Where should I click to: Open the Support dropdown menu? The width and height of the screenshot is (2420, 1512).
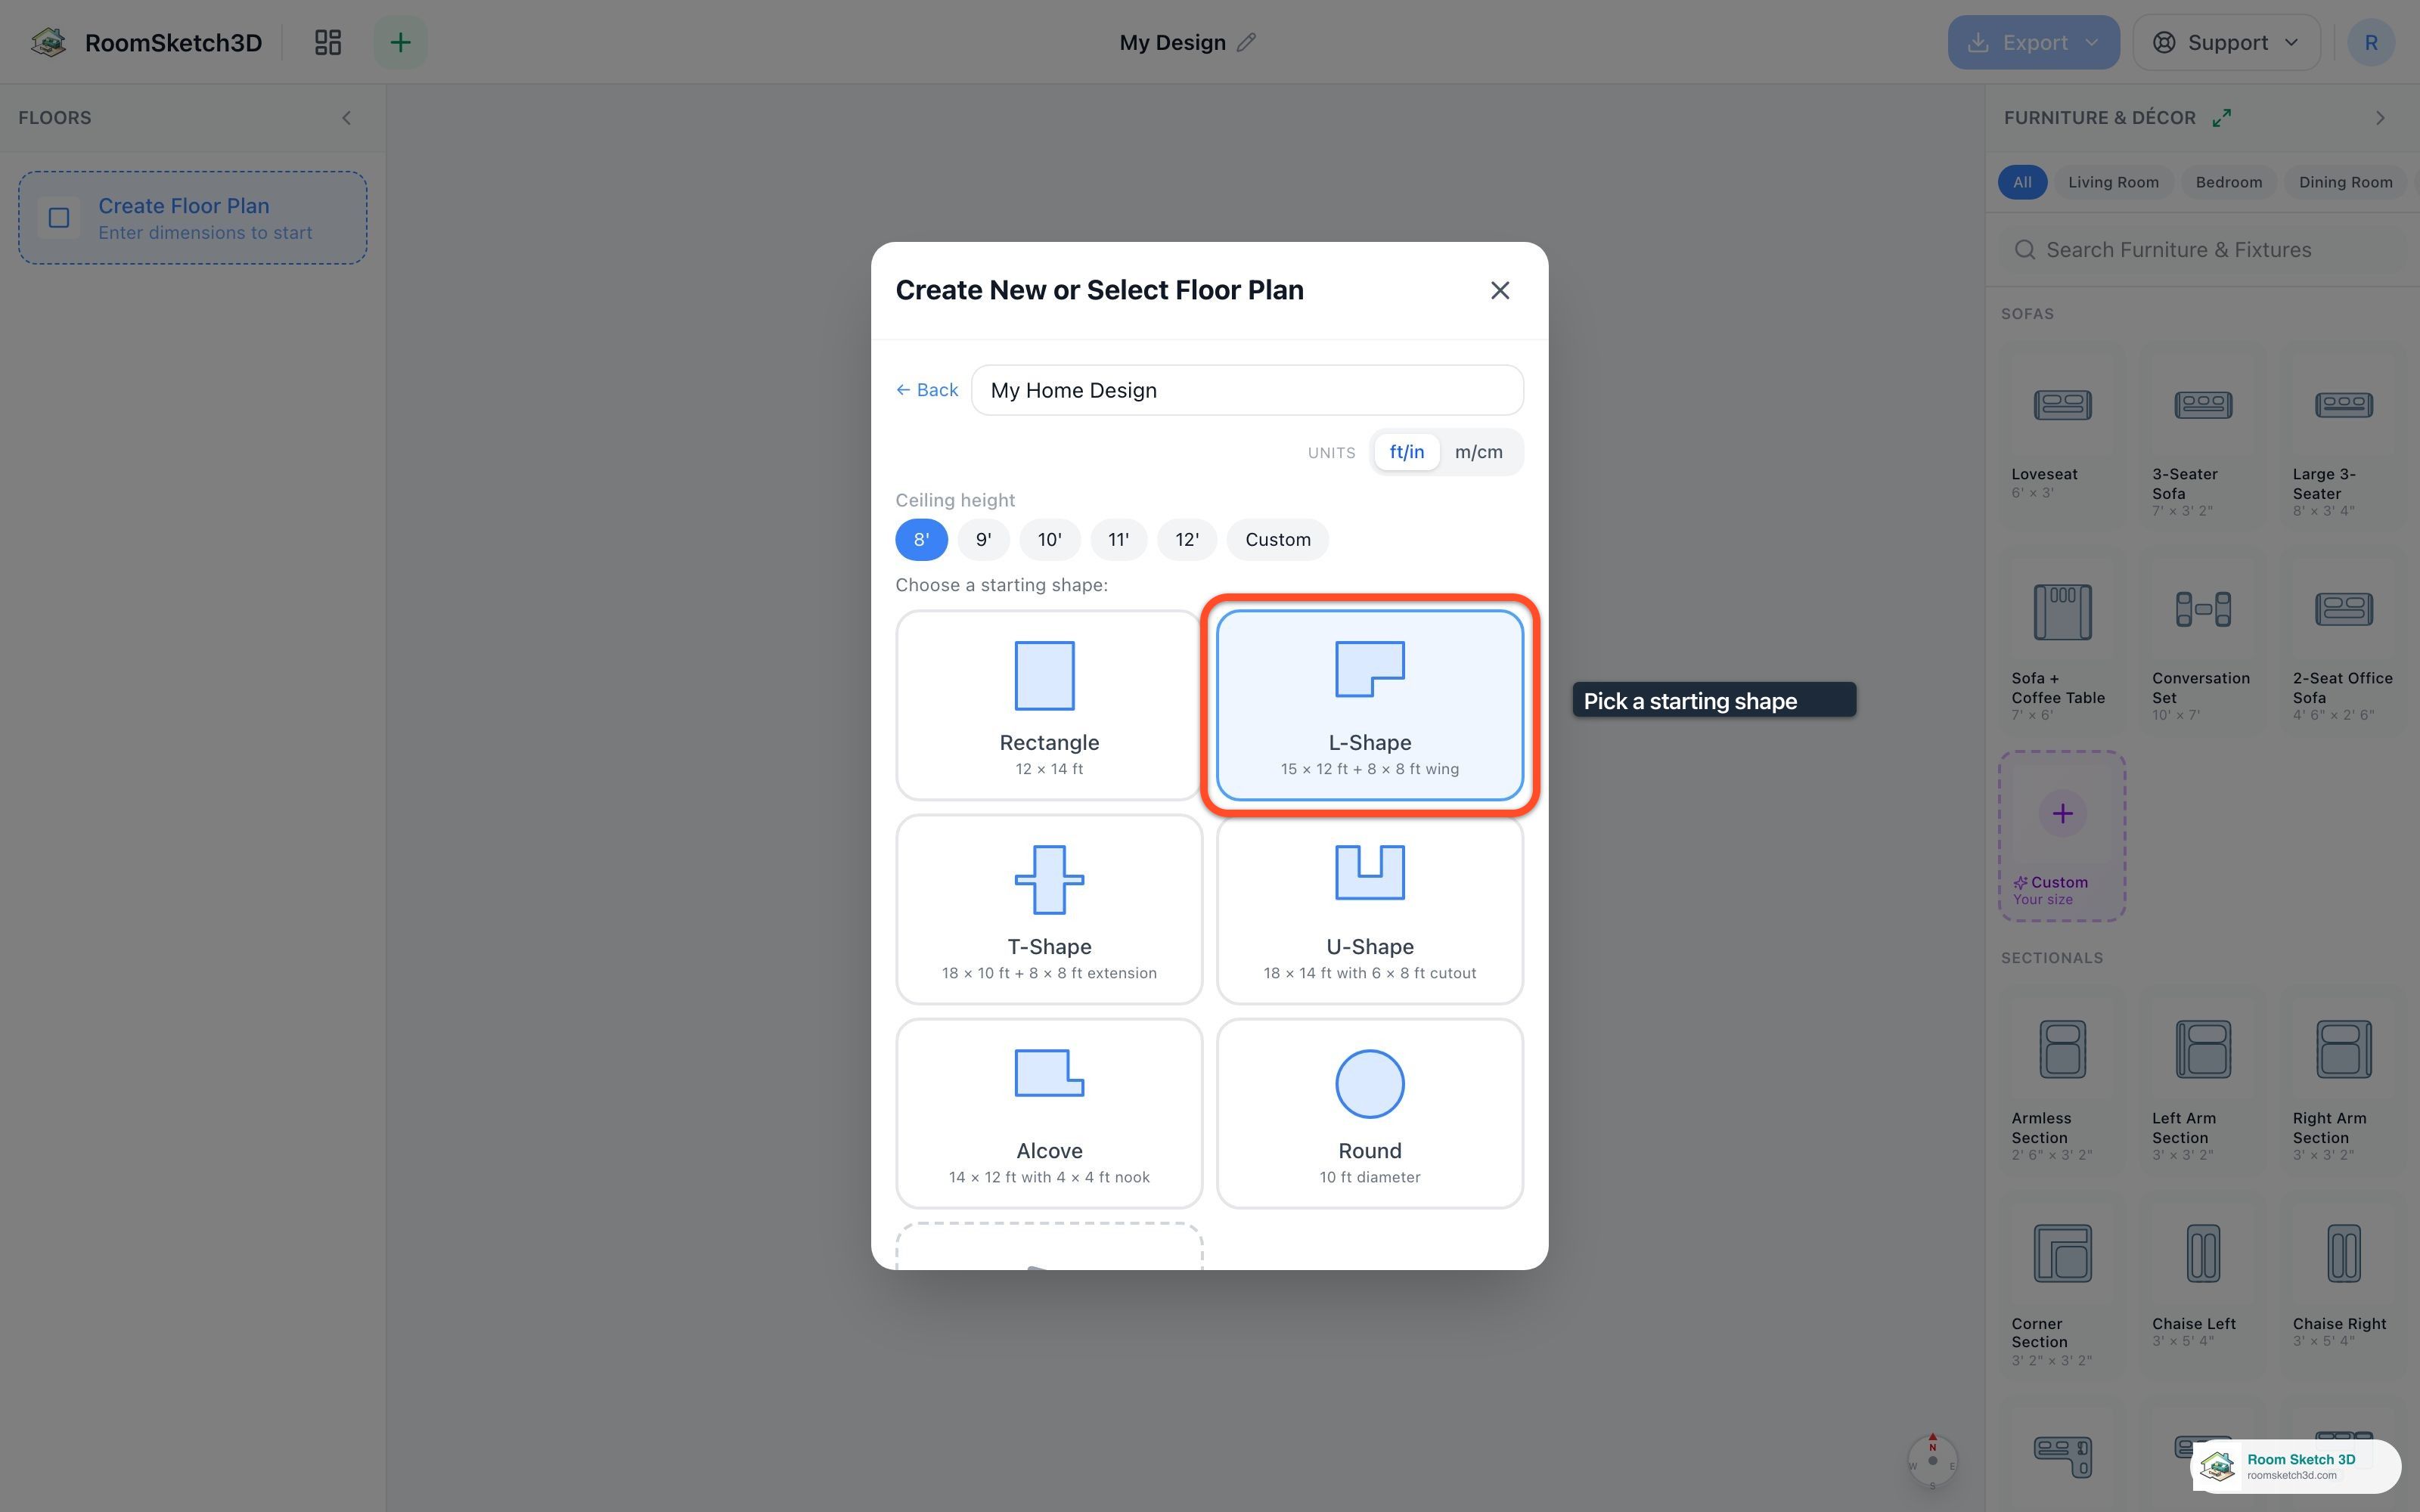click(2226, 42)
